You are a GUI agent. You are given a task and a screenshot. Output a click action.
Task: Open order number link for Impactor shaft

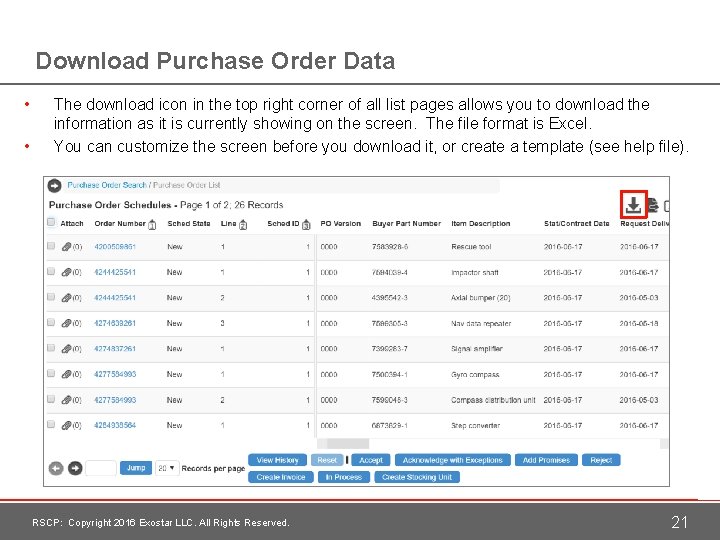click(115, 272)
